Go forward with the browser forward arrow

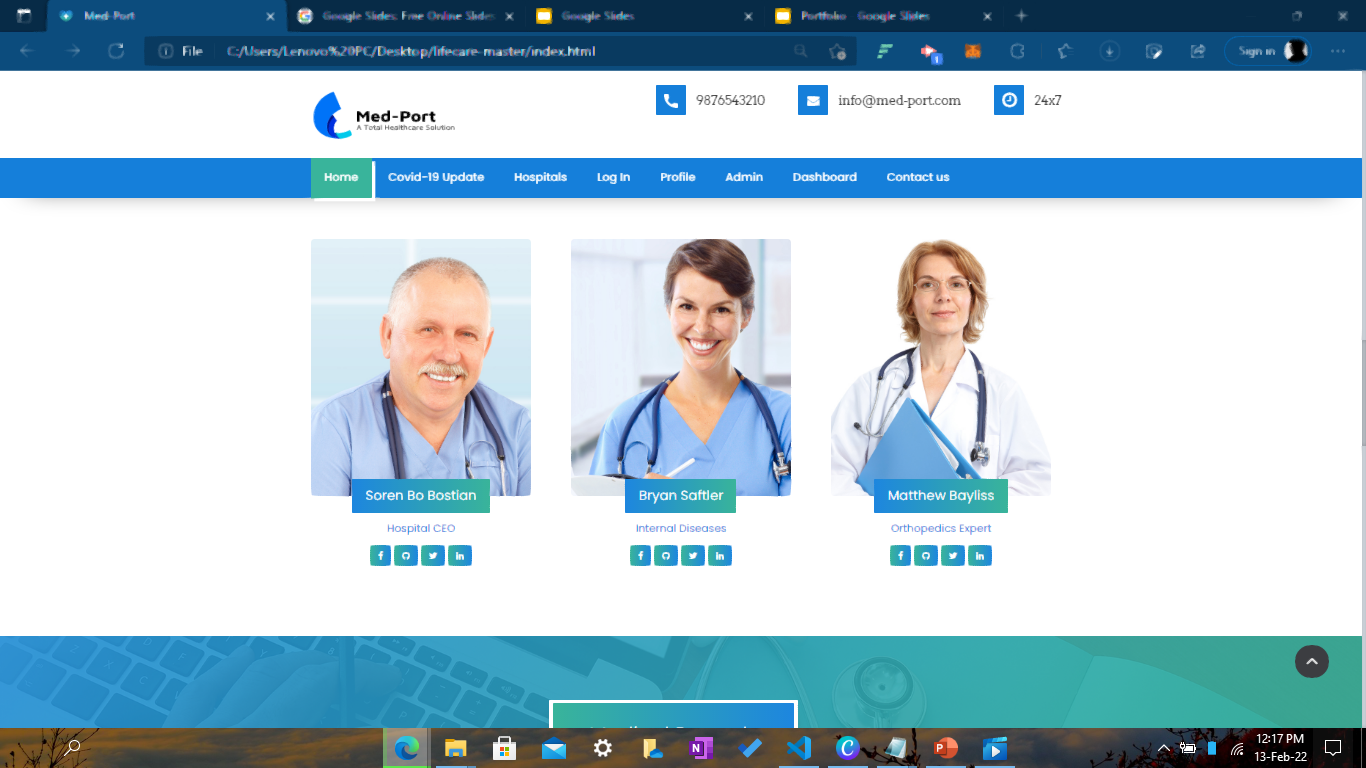tap(72, 51)
